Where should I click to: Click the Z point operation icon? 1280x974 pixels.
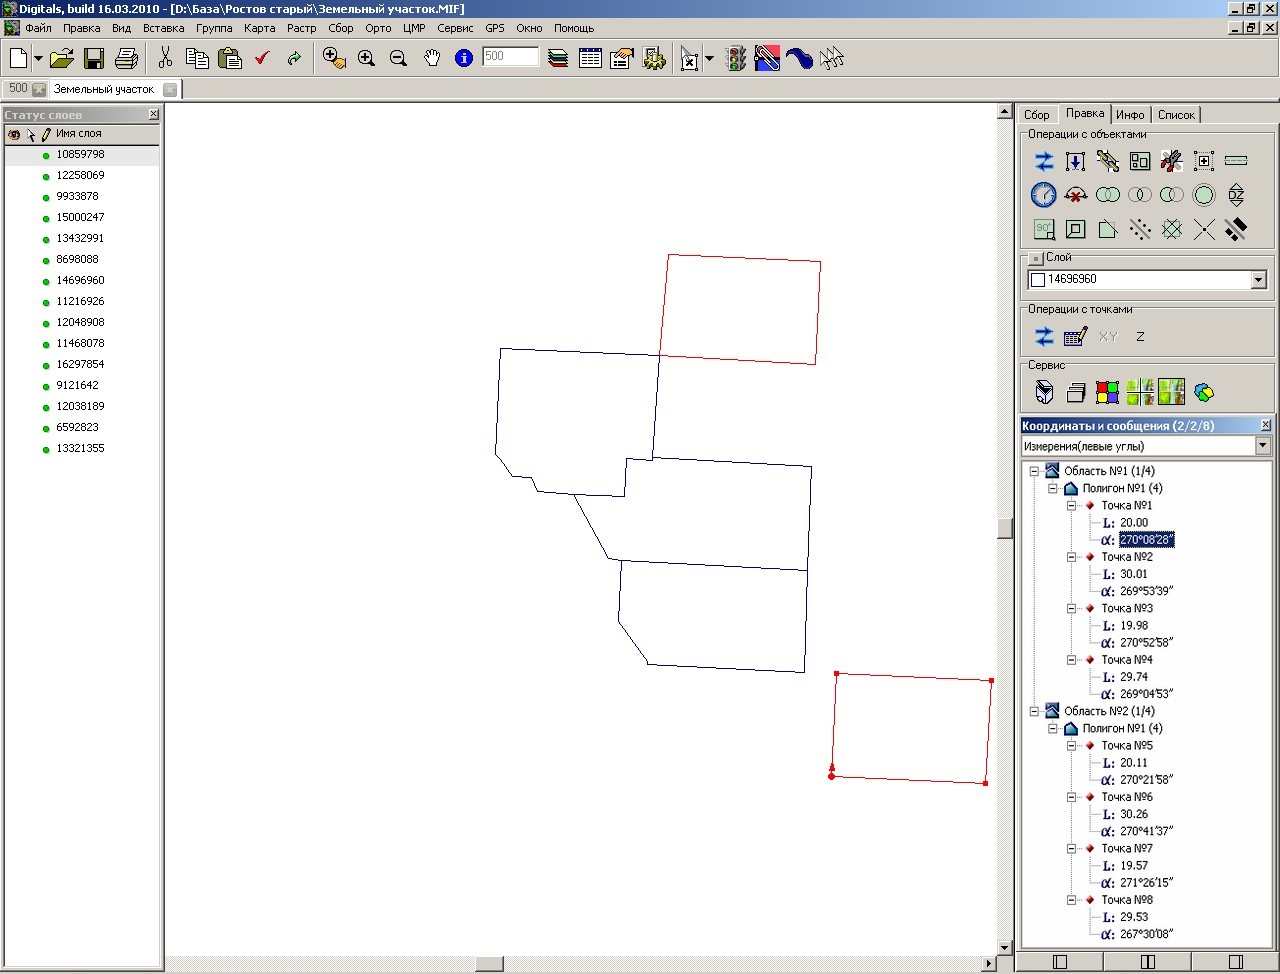tap(1140, 337)
